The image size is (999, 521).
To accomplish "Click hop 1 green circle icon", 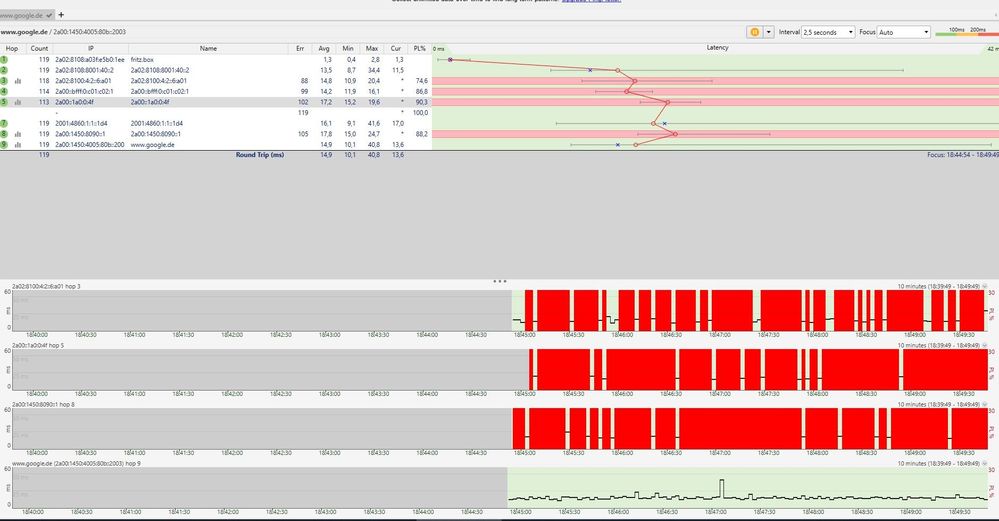I will tap(4, 59).
